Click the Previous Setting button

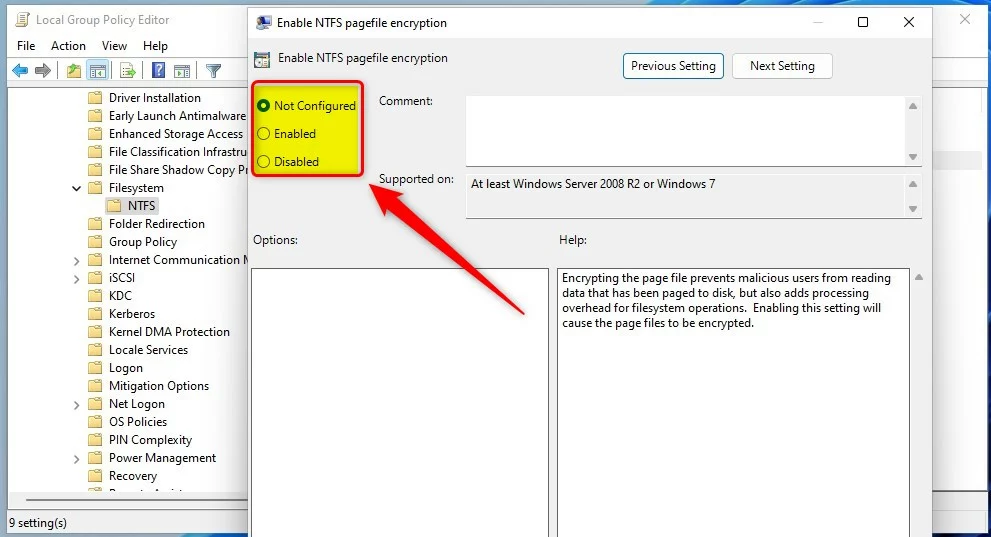[673, 66]
